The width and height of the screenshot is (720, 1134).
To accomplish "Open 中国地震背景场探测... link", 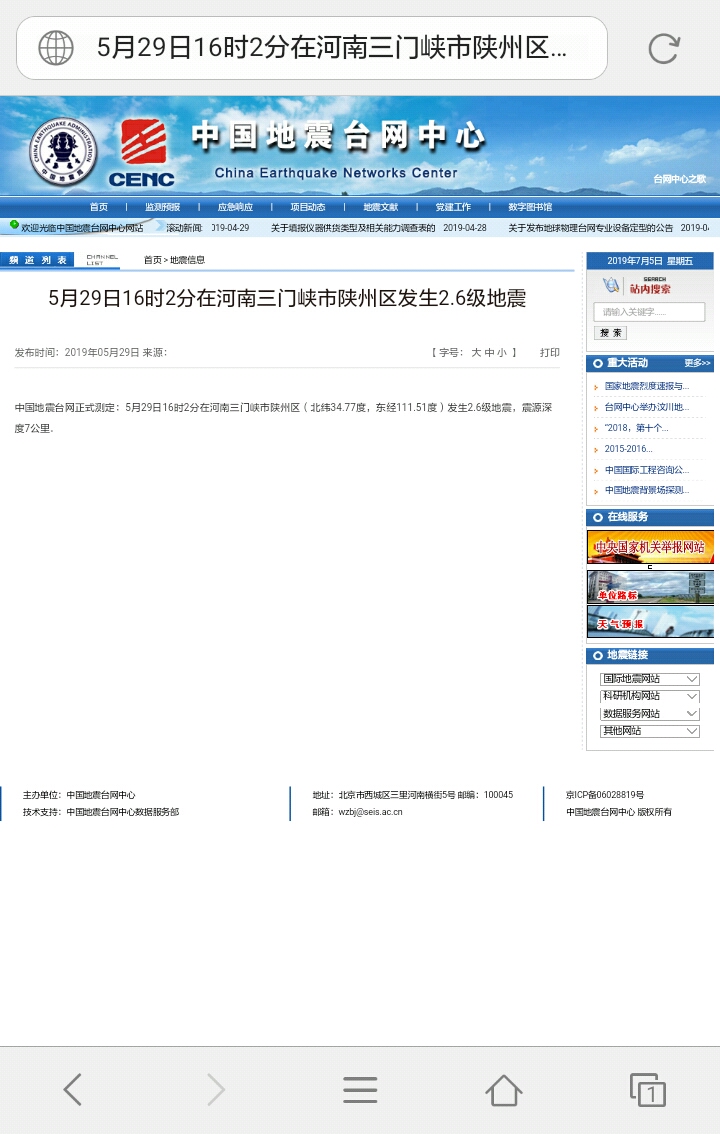I will point(647,490).
